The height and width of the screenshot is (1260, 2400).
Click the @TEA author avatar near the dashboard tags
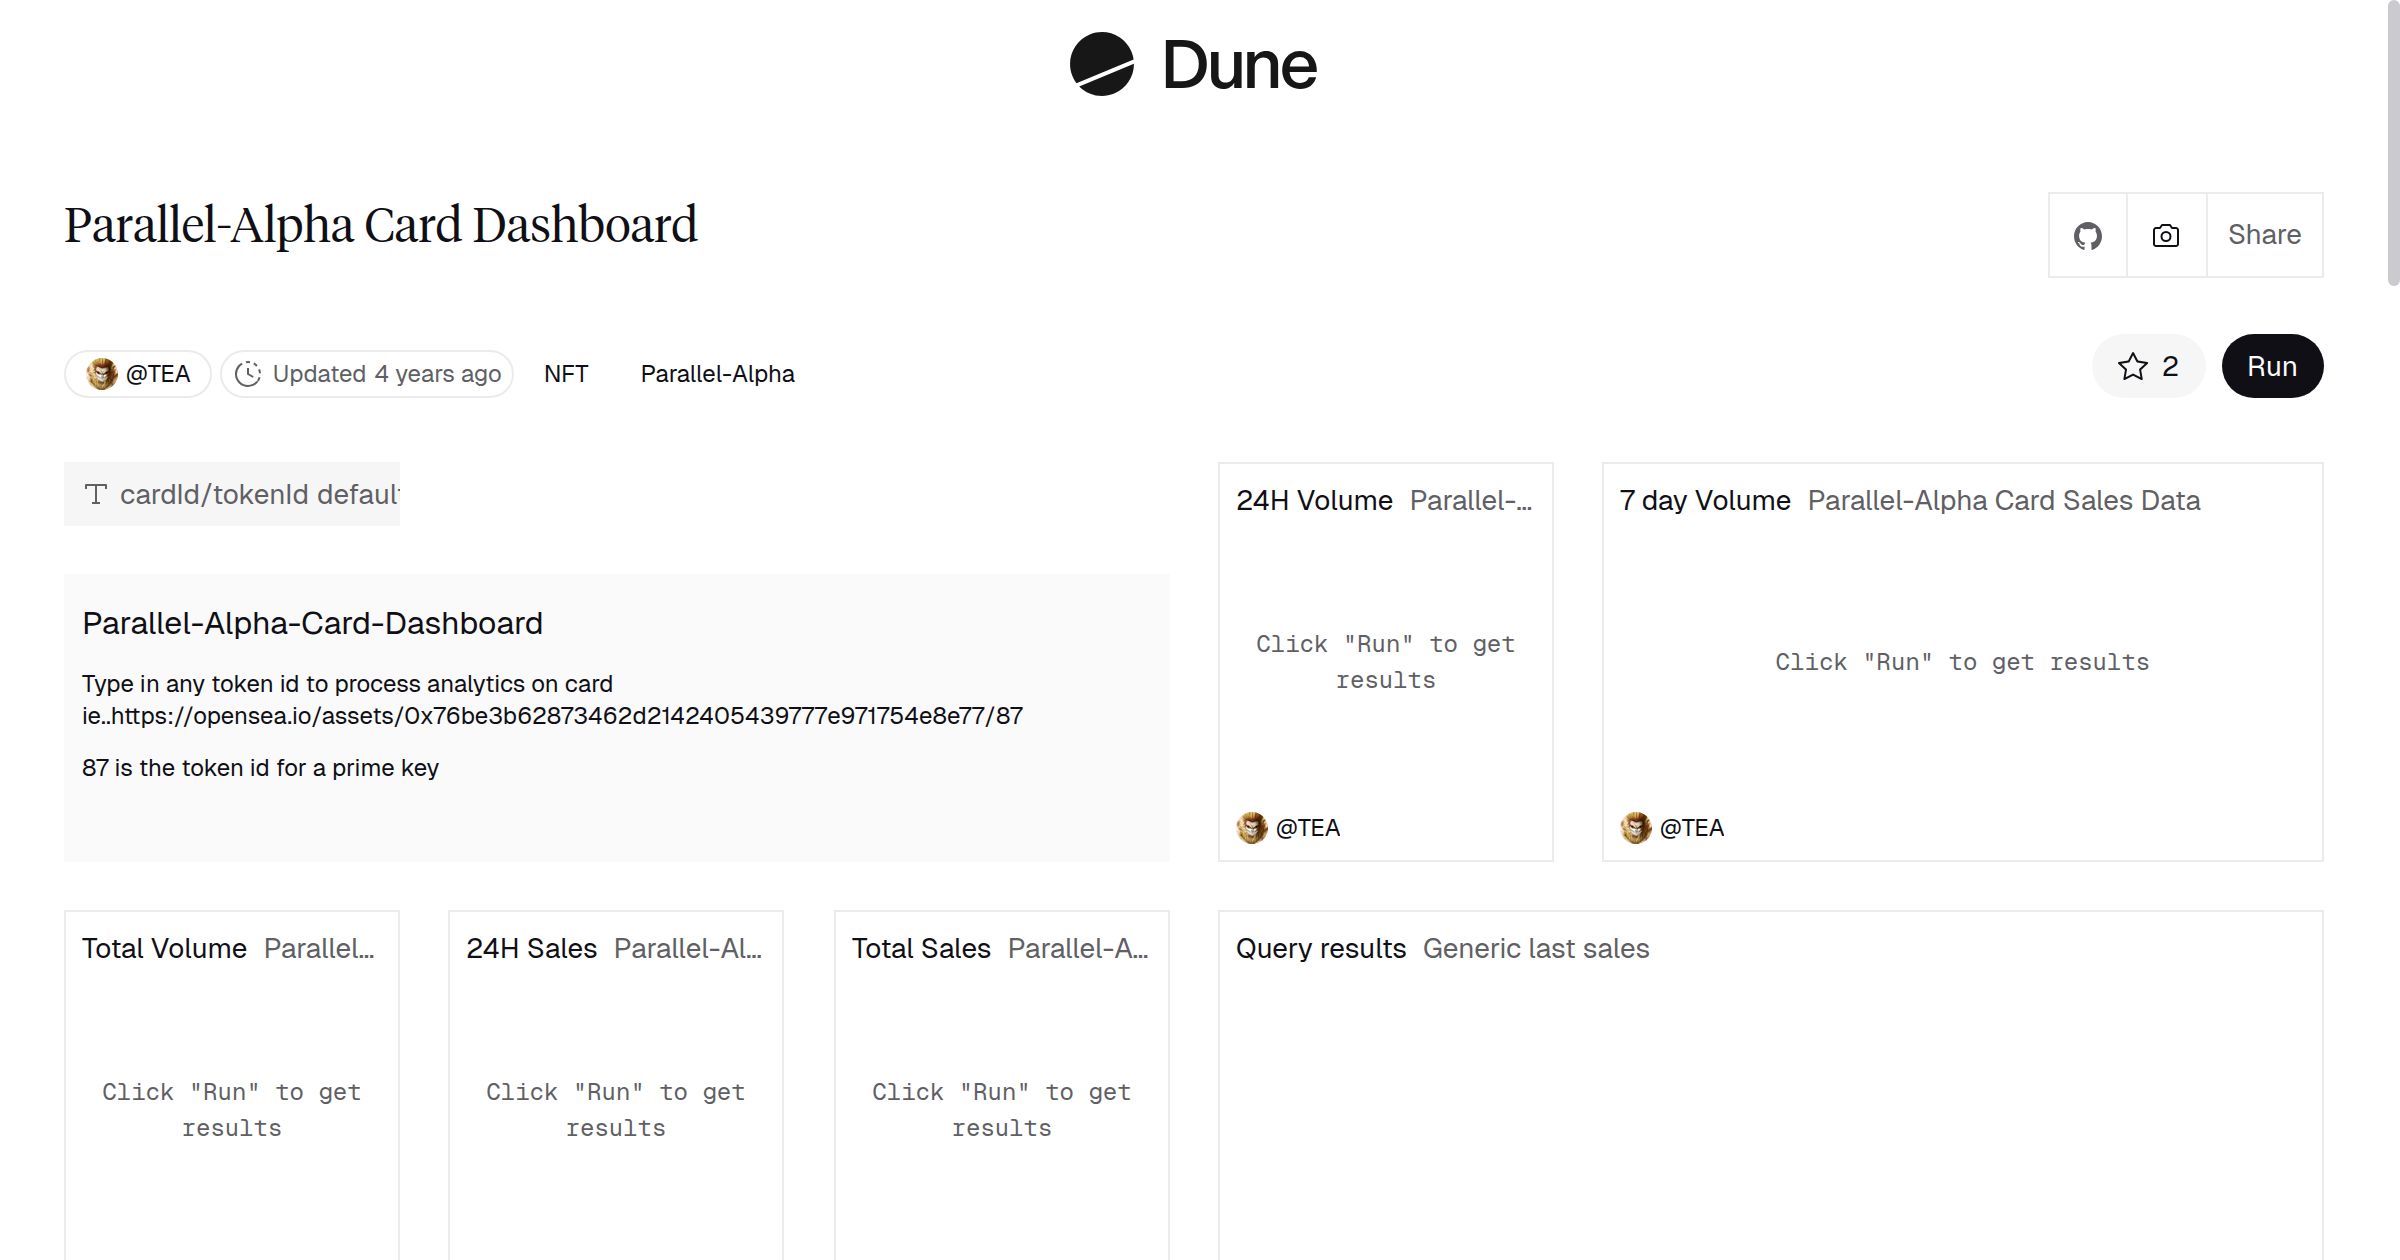[102, 373]
